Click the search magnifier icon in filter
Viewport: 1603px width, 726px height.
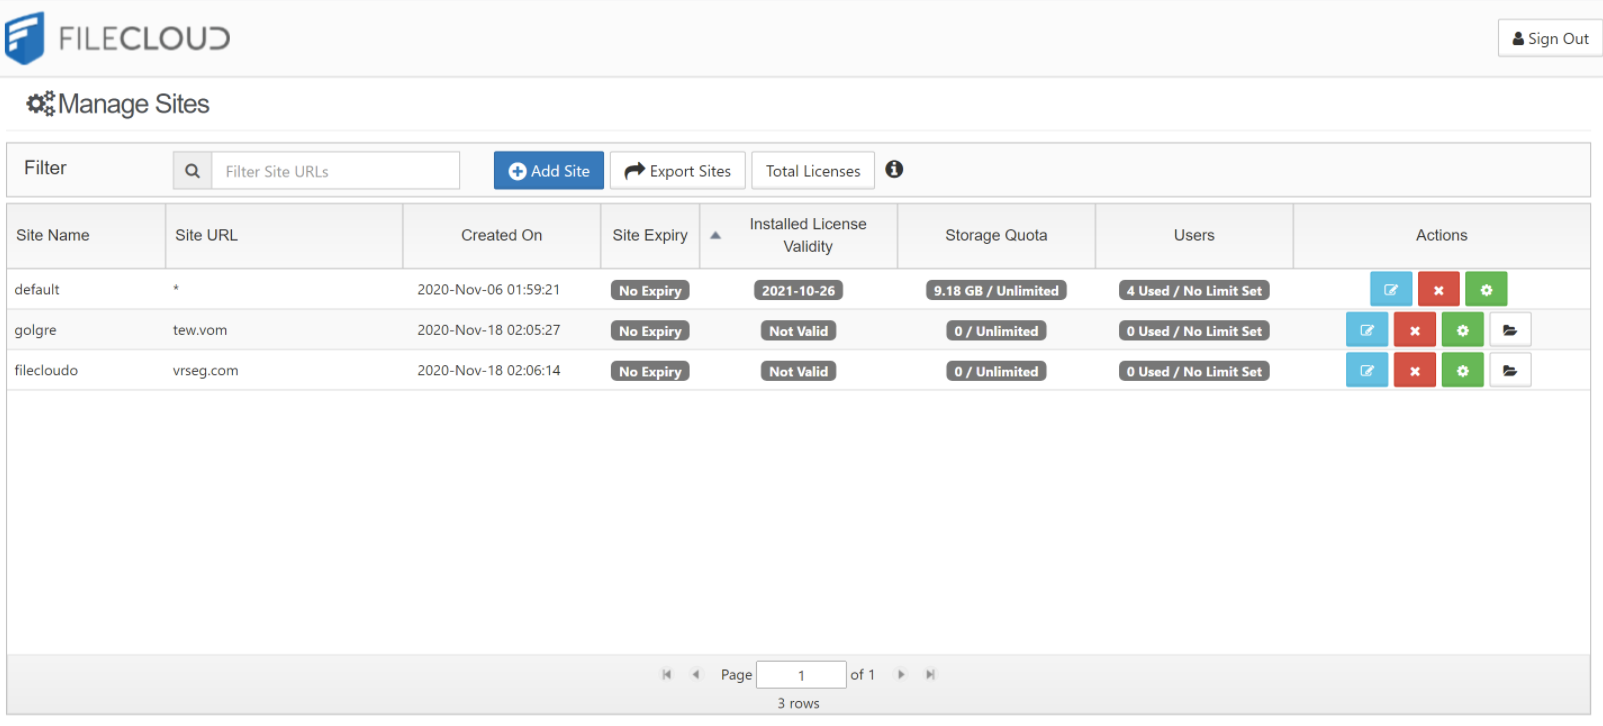pyautogui.click(x=192, y=171)
